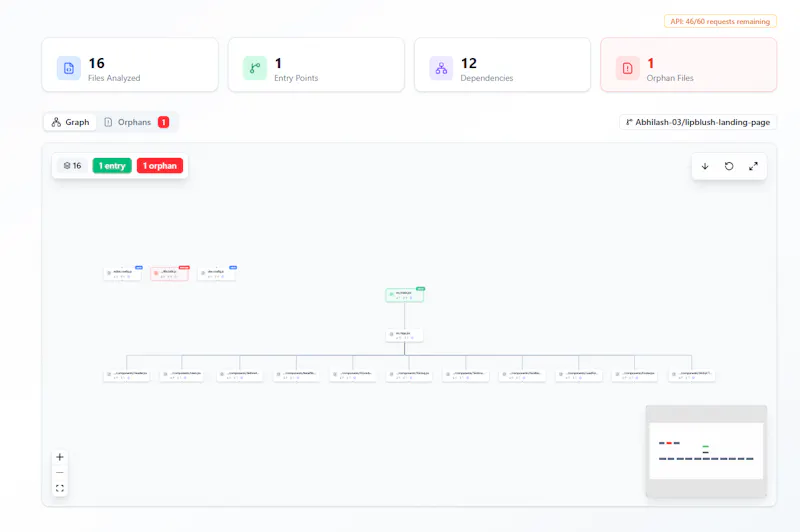Zoom in with the plus button
The height and width of the screenshot is (532, 800).
(60, 457)
